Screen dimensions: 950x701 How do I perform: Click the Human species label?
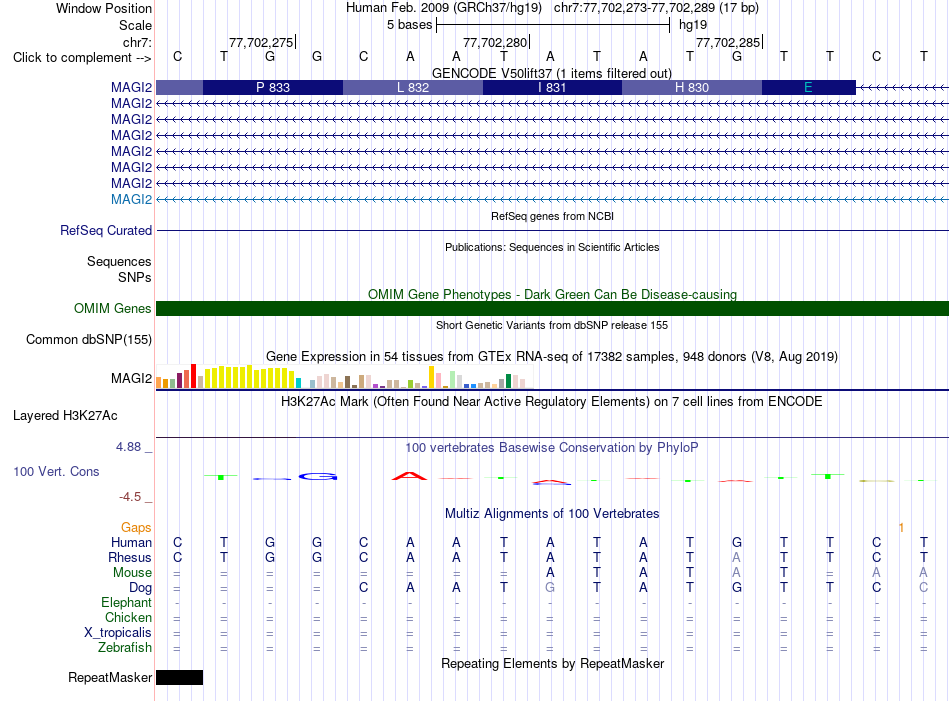pos(131,542)
